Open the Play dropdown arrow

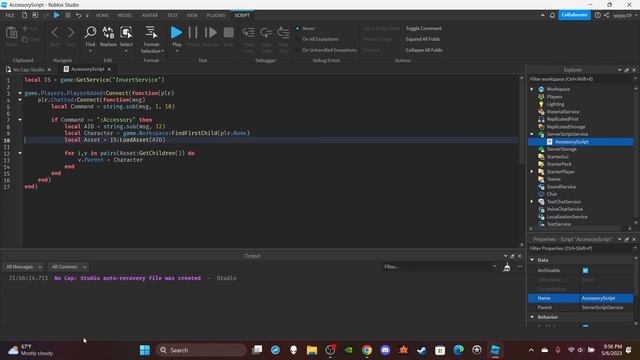[x=177, y=51]
